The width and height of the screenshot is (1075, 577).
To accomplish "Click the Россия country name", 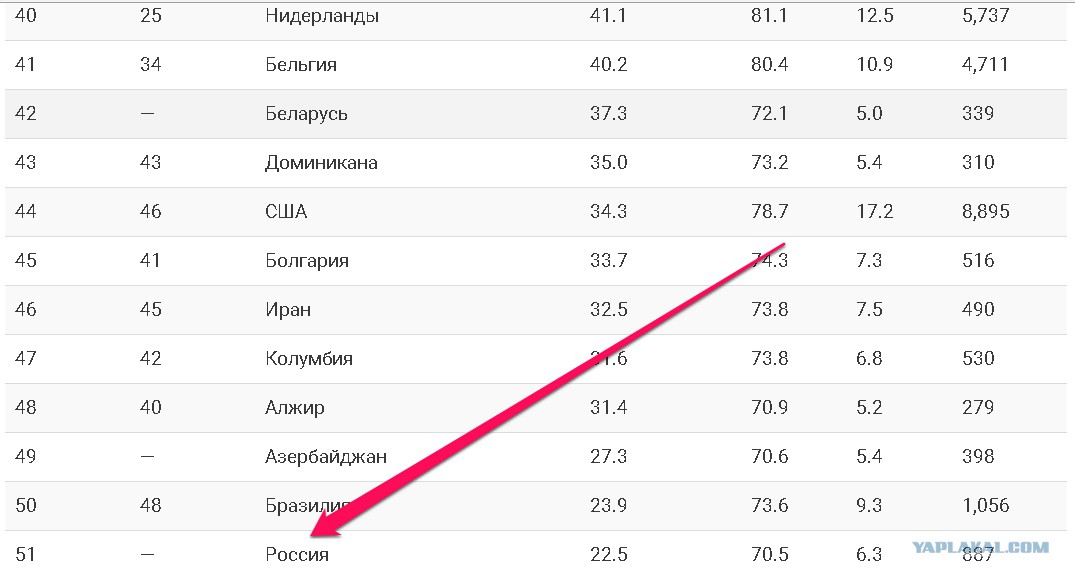I will tap(297, 554).
